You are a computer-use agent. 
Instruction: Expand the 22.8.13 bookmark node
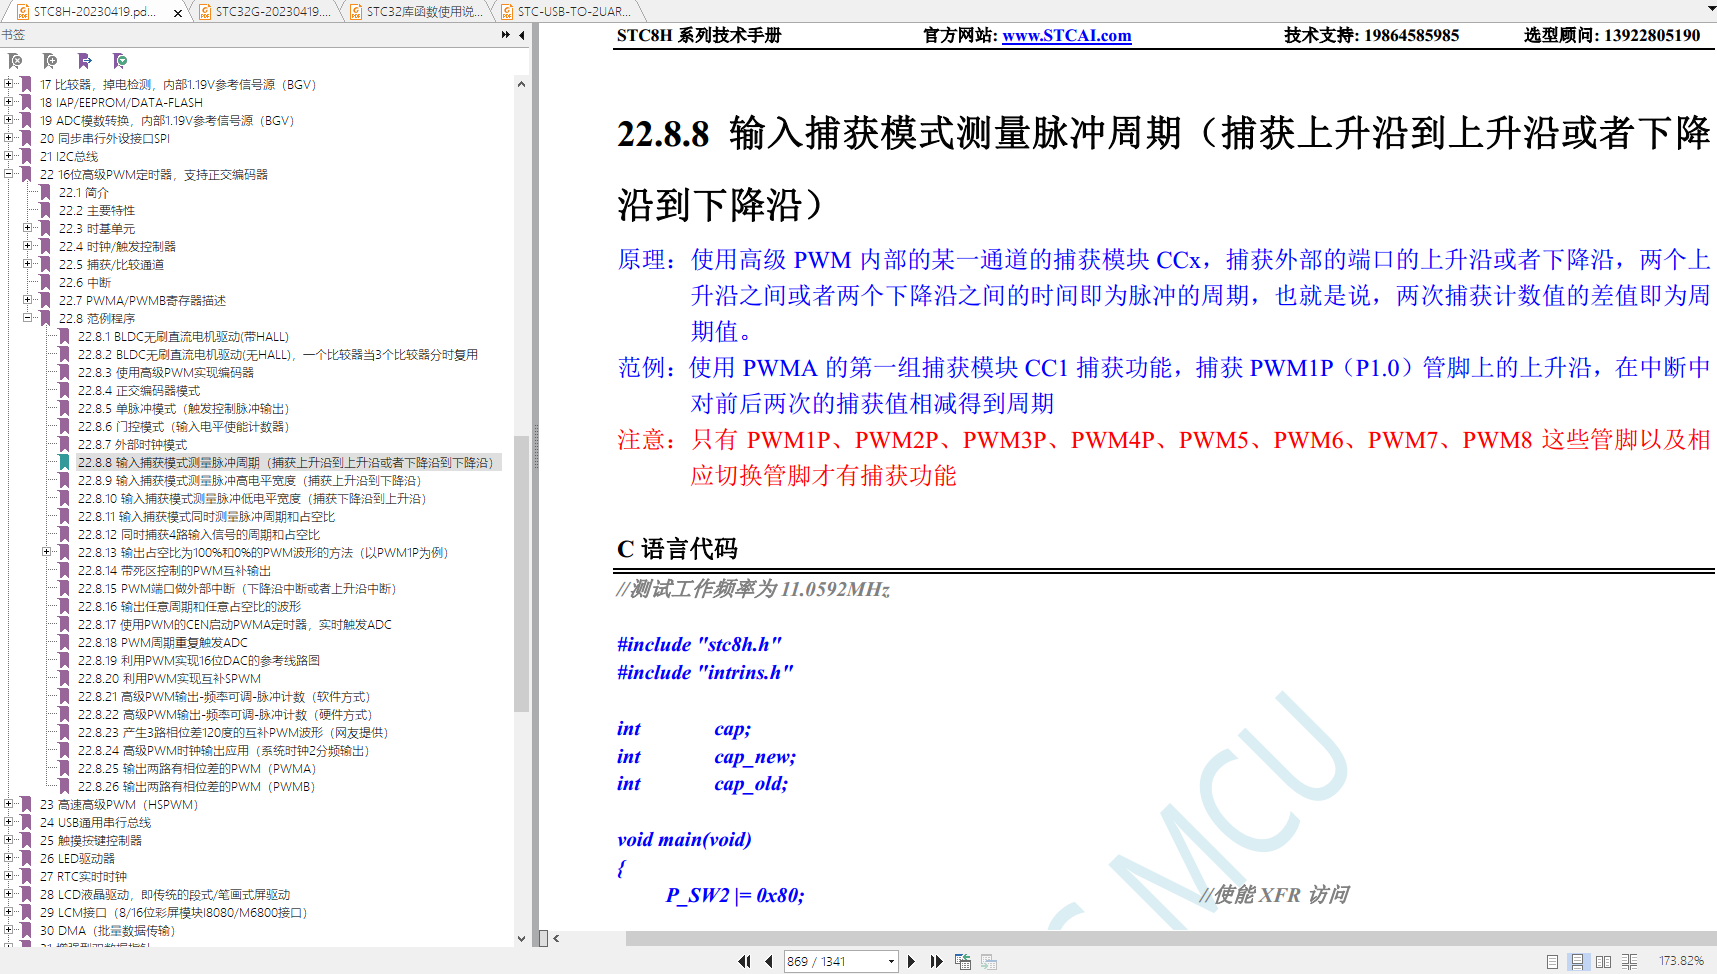tap(47, 552)
